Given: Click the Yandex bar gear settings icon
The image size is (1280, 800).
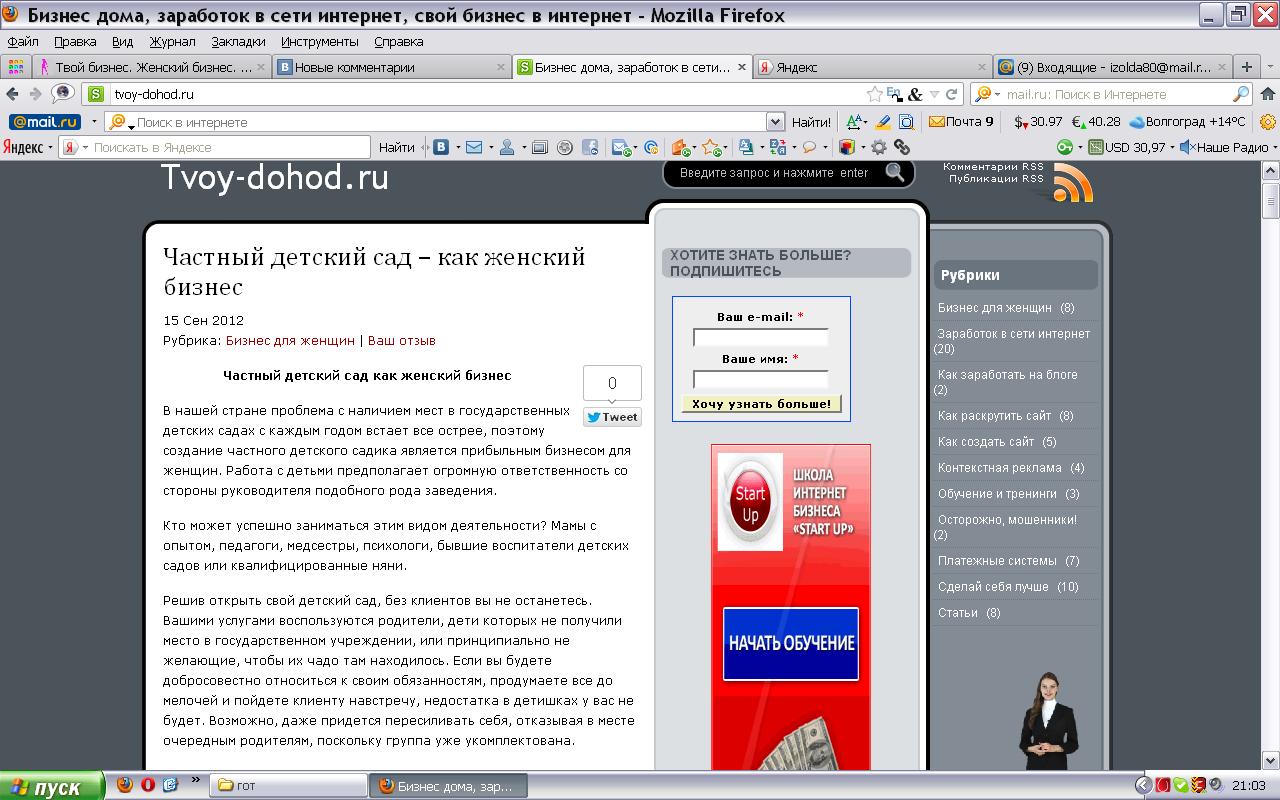Looking at the screenshot, I should [879, 147].
